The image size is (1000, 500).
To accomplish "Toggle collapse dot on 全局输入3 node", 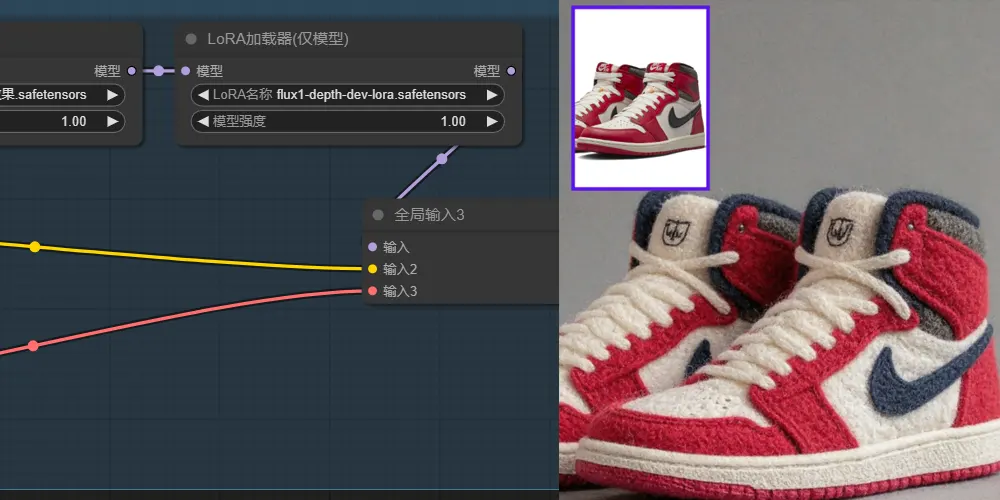I will point(378,215).
